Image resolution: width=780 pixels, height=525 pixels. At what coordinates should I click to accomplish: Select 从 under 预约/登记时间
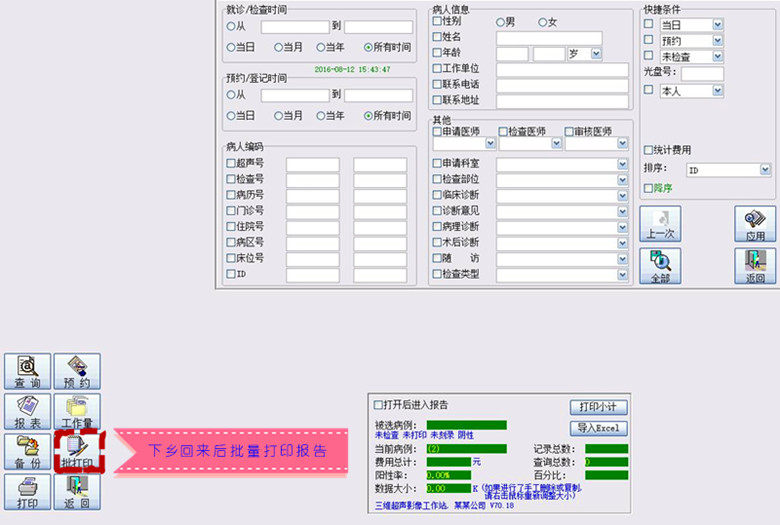tap(231, 94)
